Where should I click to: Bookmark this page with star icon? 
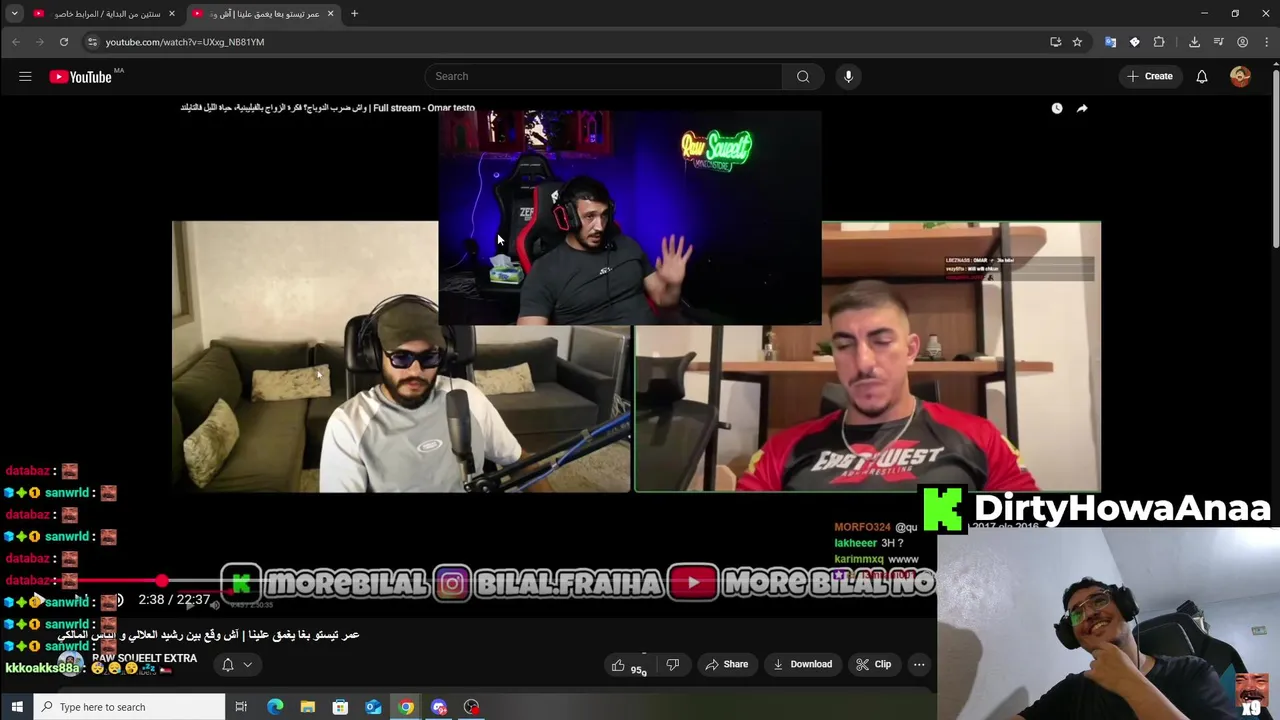pyautogui.click(x=1077, y=42)
